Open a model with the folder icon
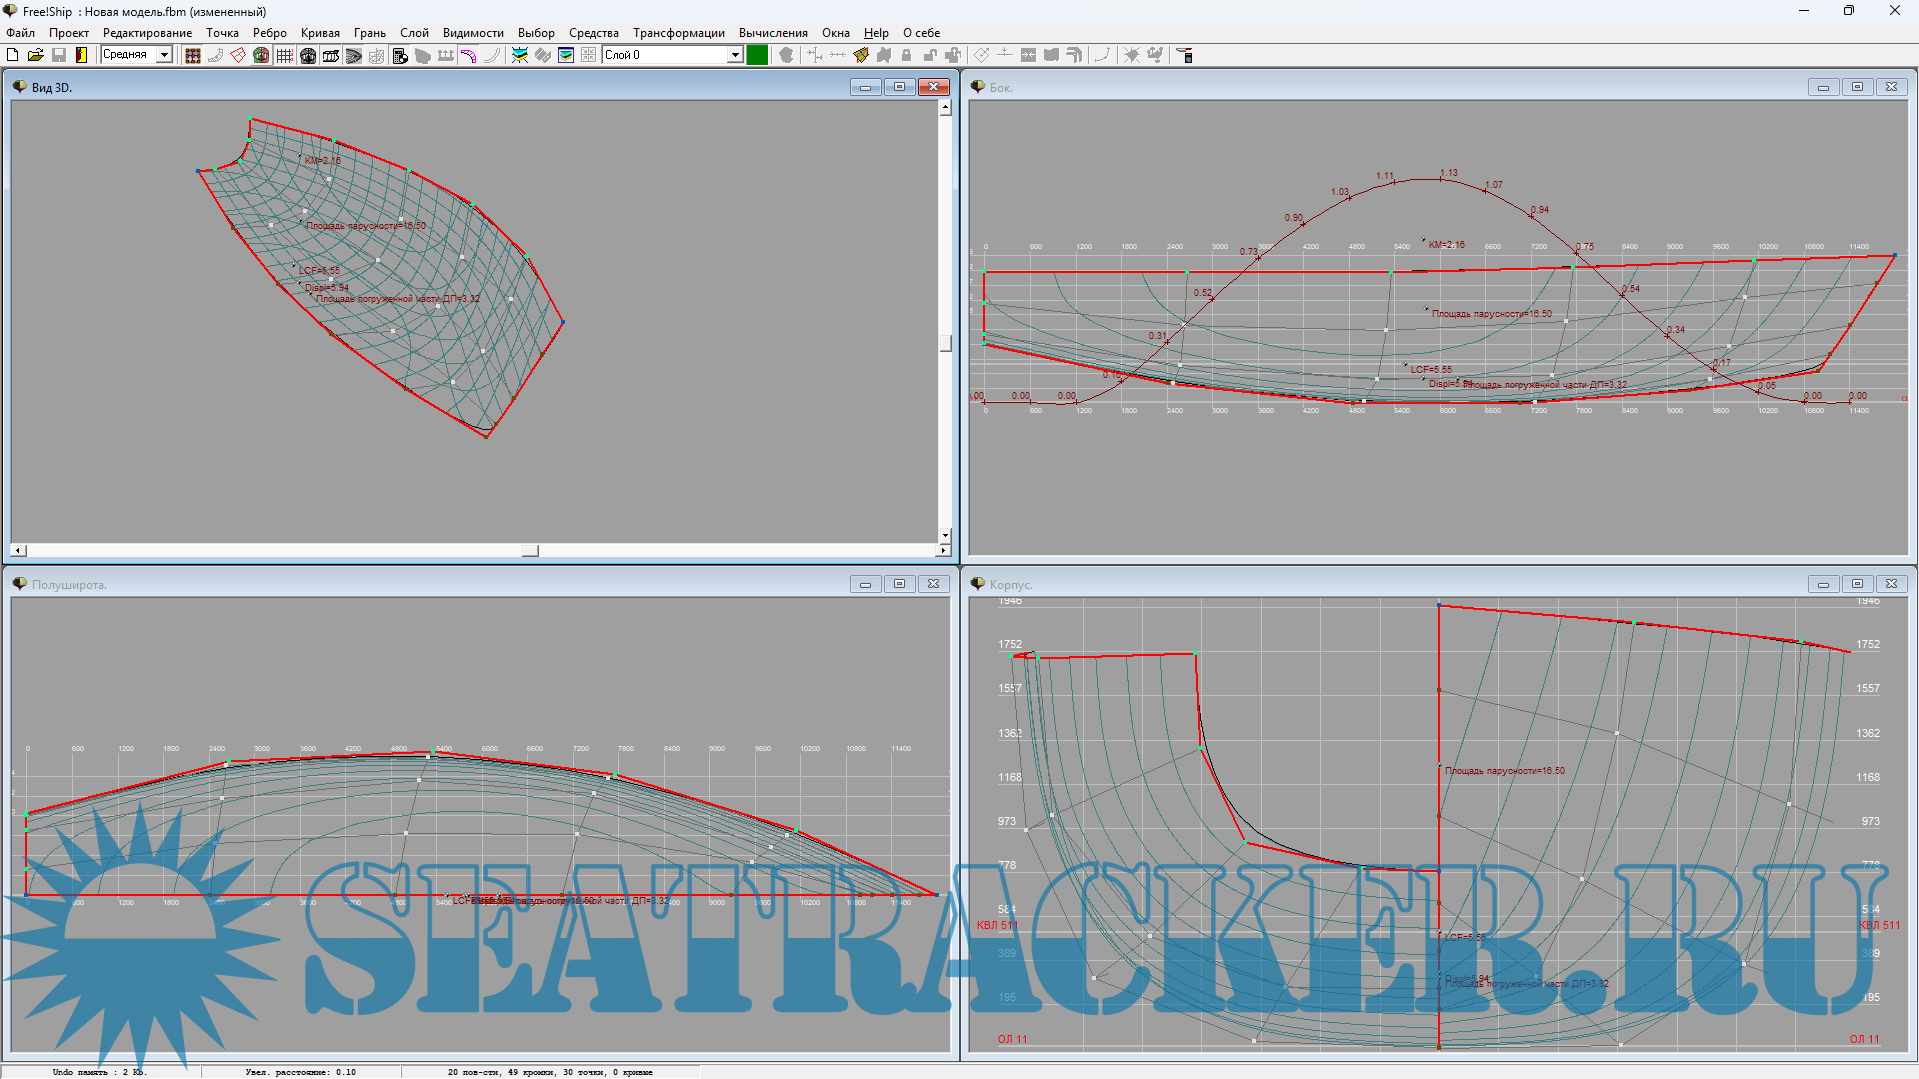The image size is (1919, 1079). point(35,55)
